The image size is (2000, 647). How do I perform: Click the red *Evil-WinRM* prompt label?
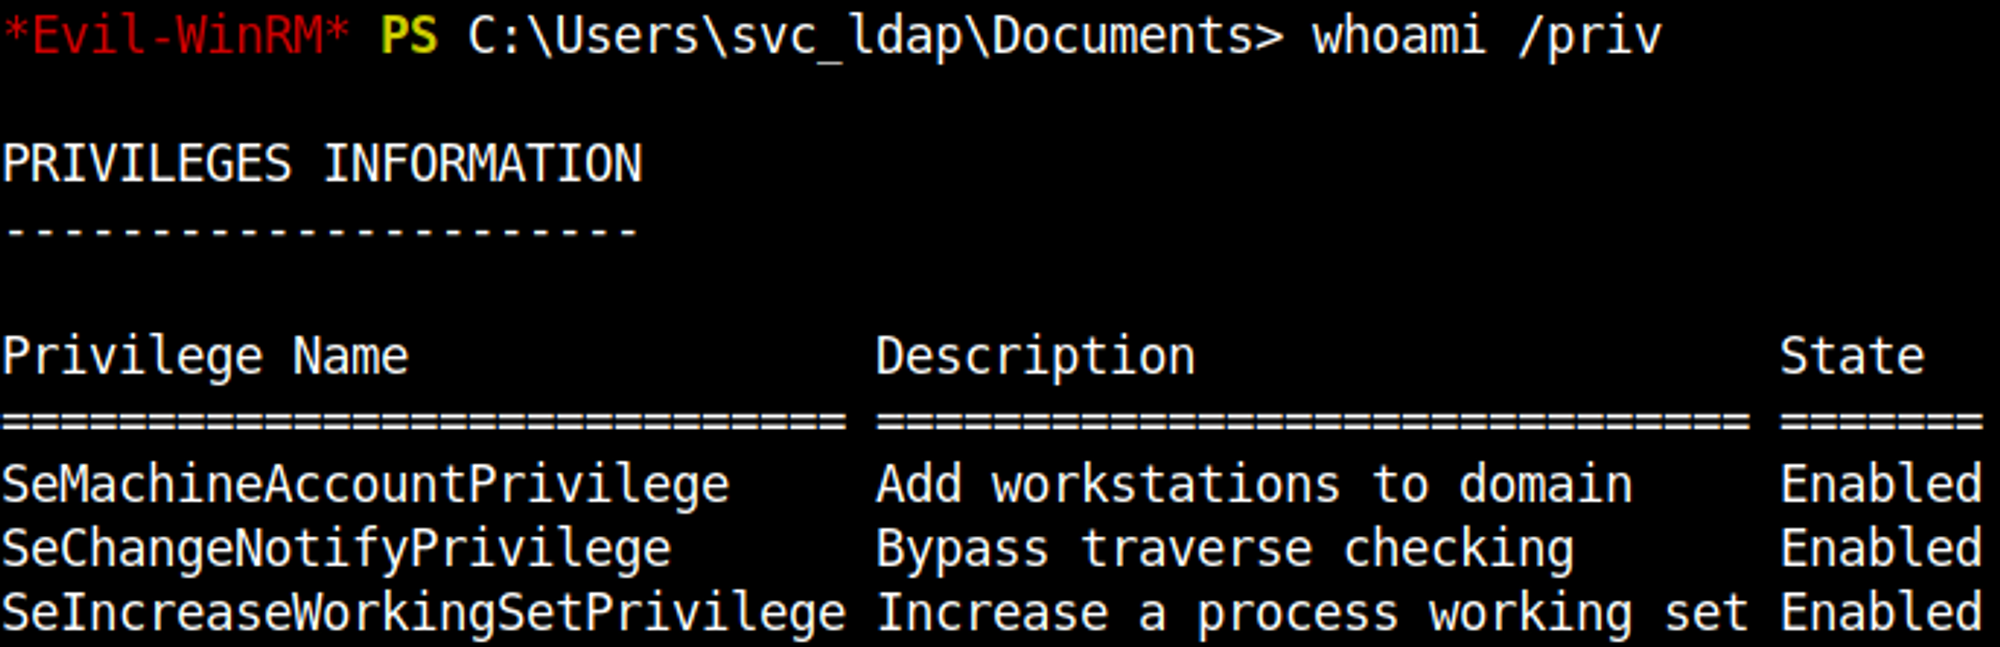[176, 37]
